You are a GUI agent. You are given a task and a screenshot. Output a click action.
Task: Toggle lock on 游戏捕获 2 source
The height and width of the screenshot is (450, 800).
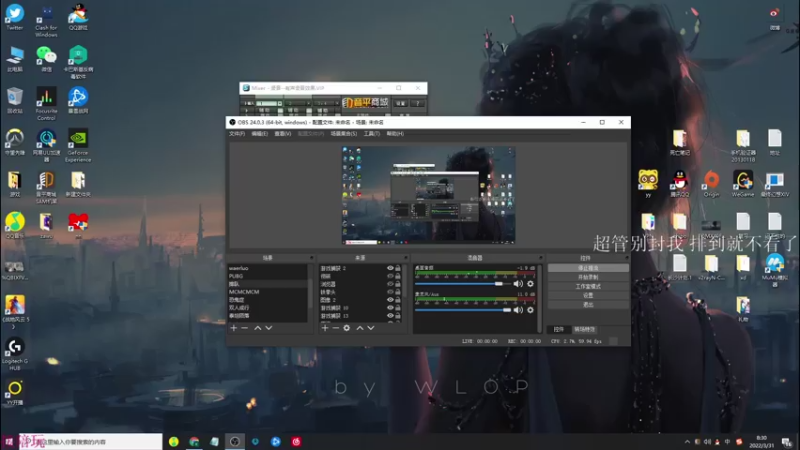click(x=398, y=268)
